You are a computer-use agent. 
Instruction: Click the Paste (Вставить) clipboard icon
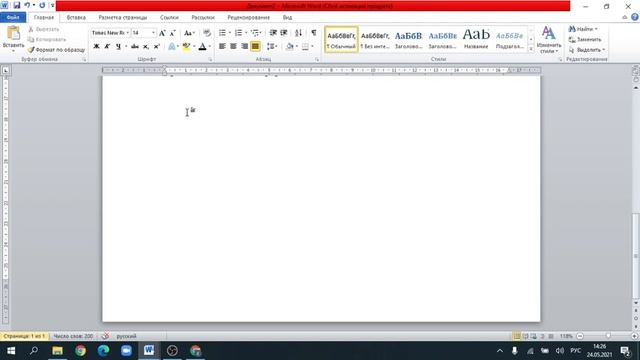(13, 33)
